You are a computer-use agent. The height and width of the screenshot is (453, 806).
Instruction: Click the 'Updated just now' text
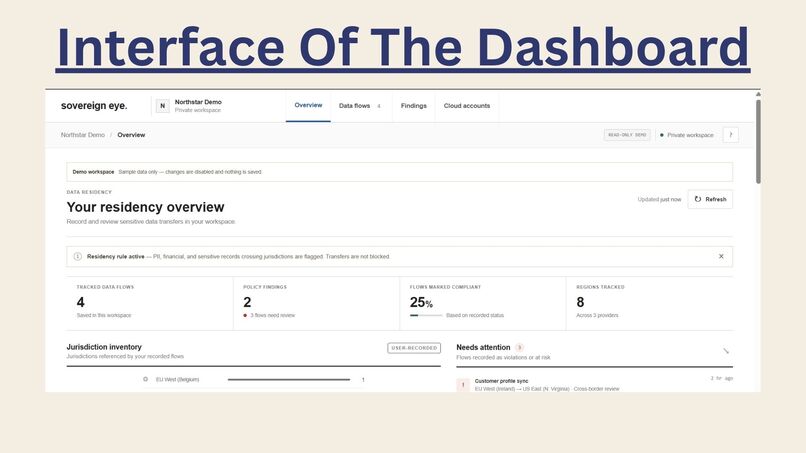[x=659, y=200]
